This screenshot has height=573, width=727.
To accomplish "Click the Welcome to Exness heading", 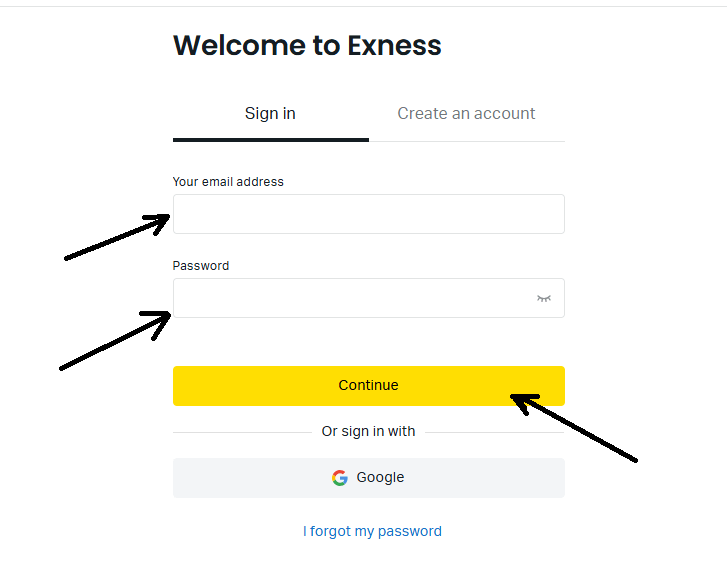I will pyautogui.click(x=307, y=45).
